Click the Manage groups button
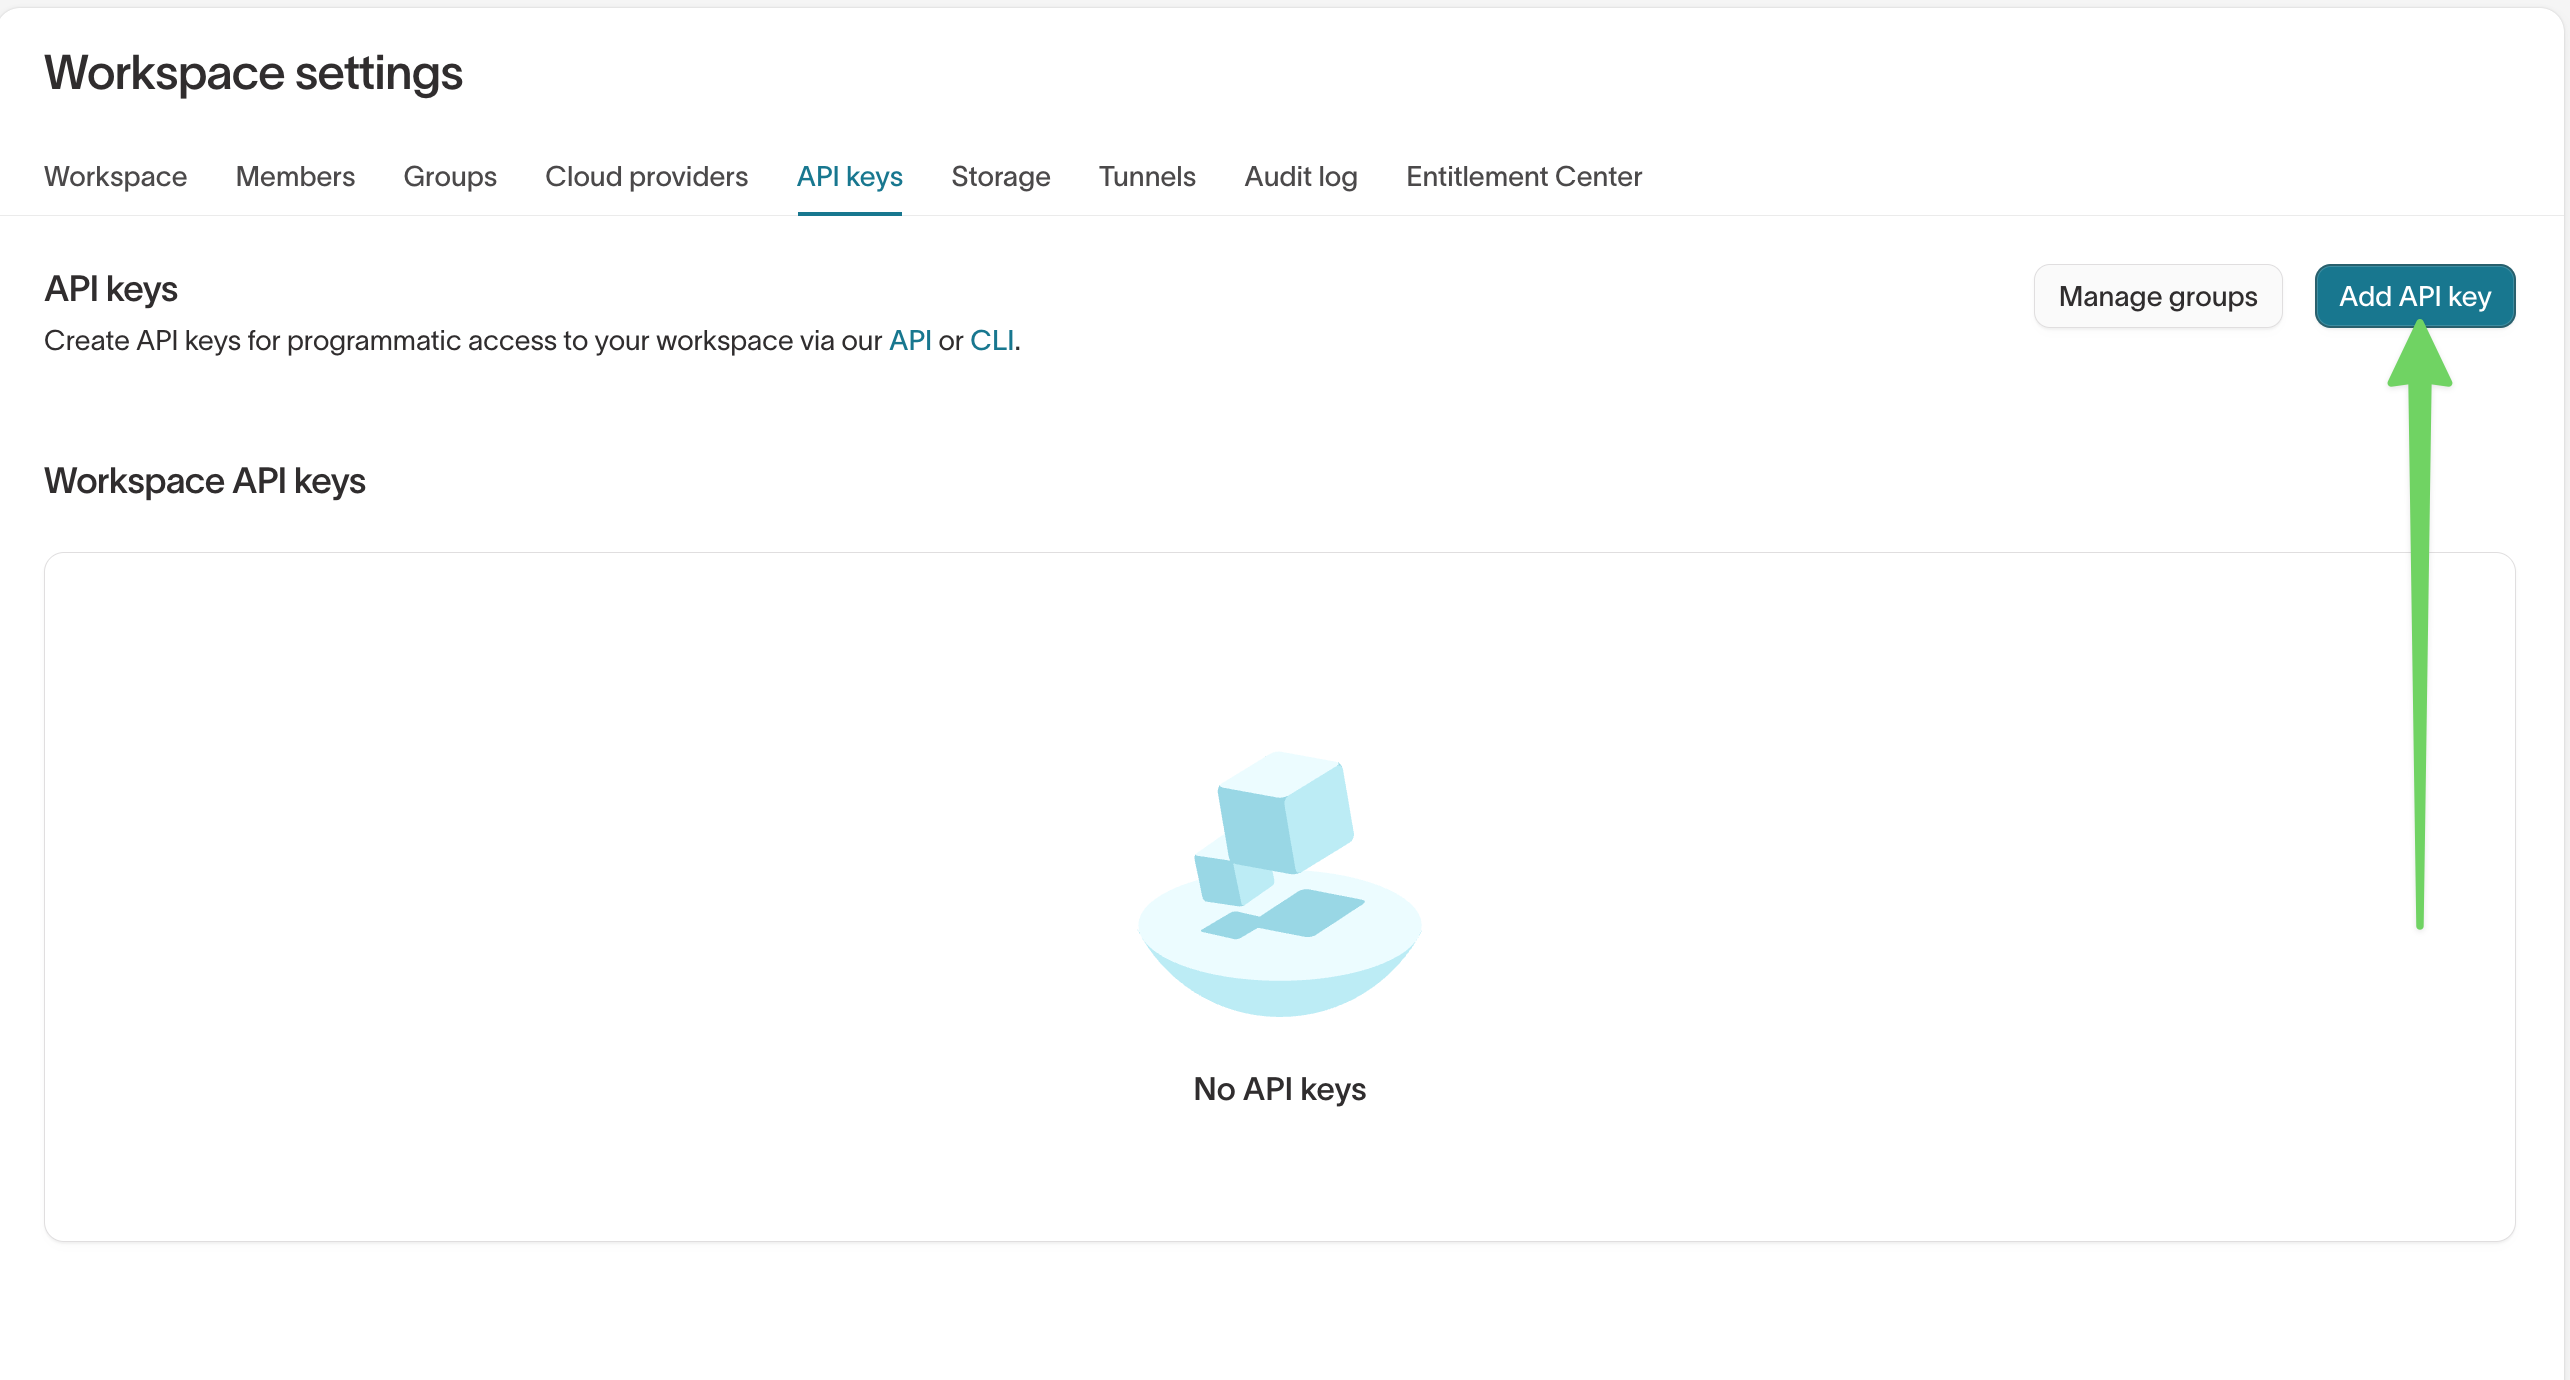The width and height of the screenshot is (2570, 1380). click(x=2158, y=296)
